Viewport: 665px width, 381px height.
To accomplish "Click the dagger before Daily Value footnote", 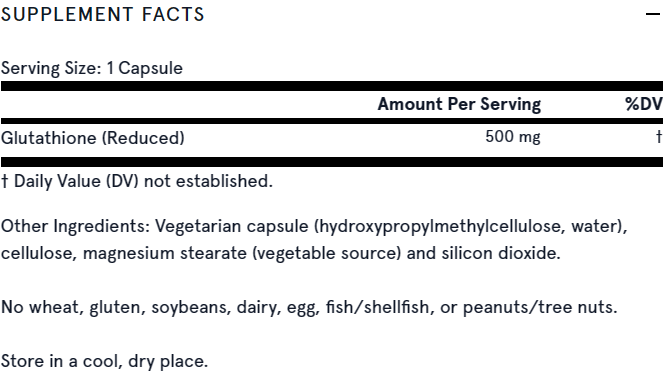I will tap(5, 181).
